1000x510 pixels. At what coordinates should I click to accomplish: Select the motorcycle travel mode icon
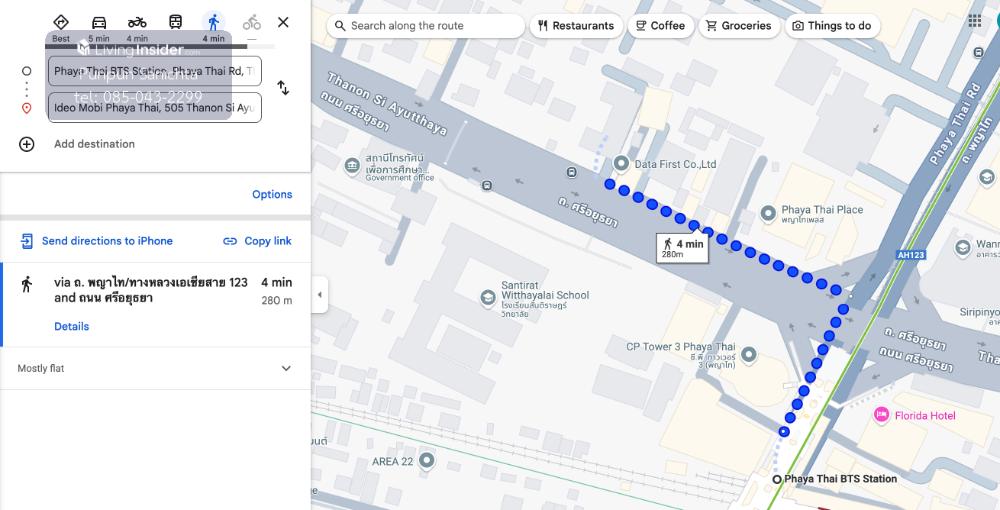[x=137, y=23]
